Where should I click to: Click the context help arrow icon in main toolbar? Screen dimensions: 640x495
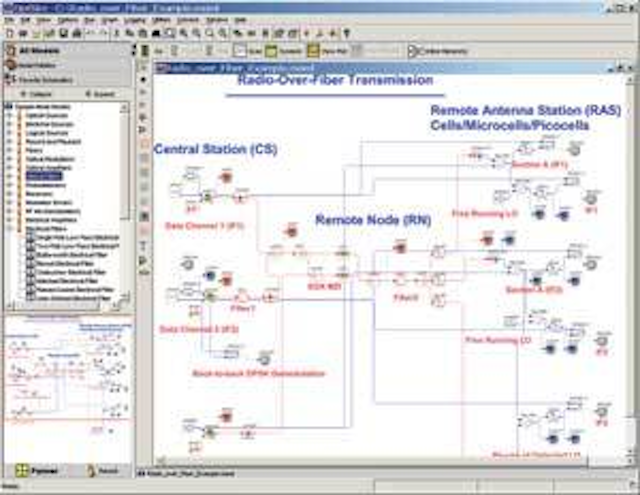tap(347, 33)
